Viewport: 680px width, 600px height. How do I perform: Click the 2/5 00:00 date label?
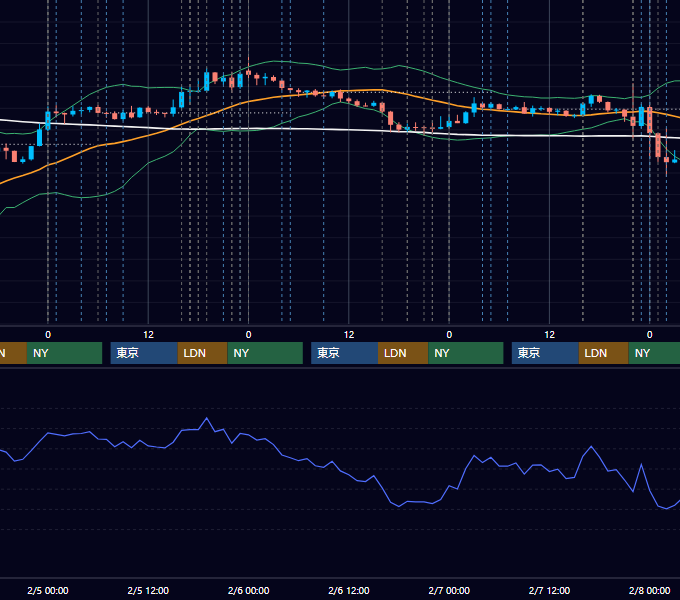click(48, 590)
